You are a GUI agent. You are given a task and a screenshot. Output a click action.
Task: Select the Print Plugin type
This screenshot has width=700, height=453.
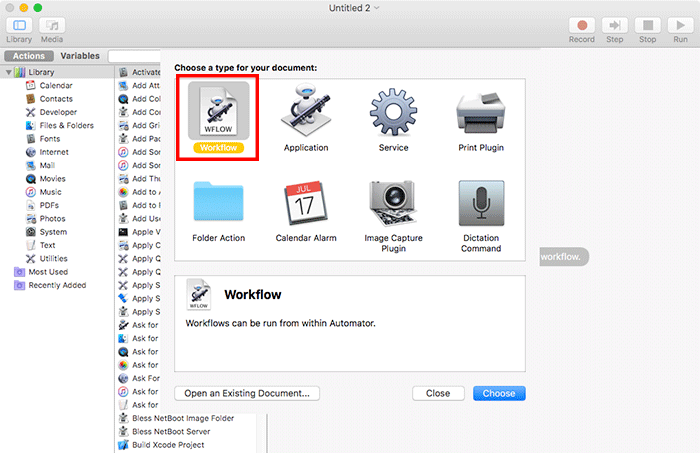pyautogui.click(x=481, y=121)
